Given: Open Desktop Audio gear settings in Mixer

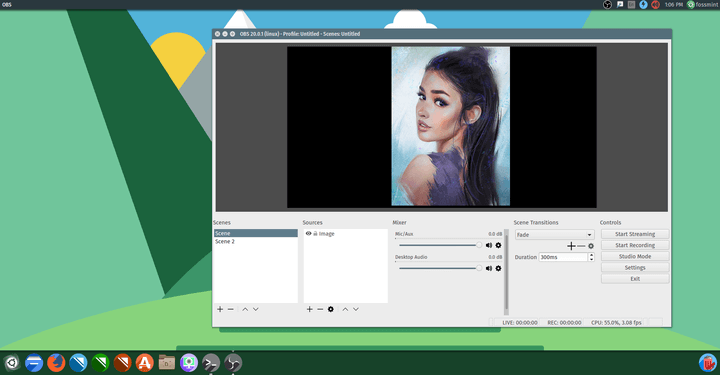Looking at the screenshot, I should tap(498, 269).
